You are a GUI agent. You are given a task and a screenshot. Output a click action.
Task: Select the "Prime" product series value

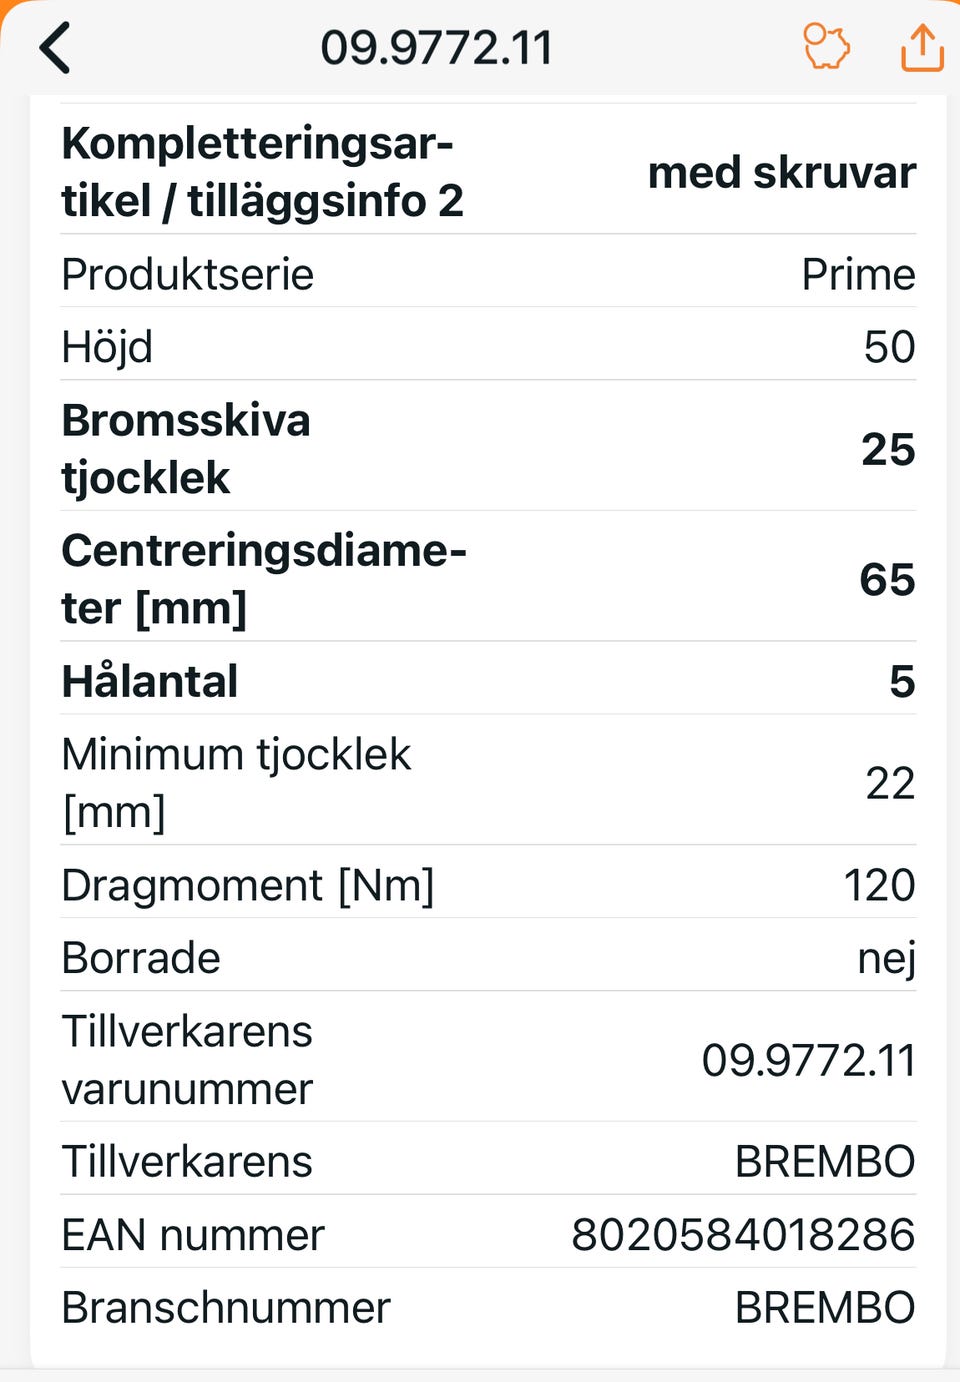pos(858,274)
